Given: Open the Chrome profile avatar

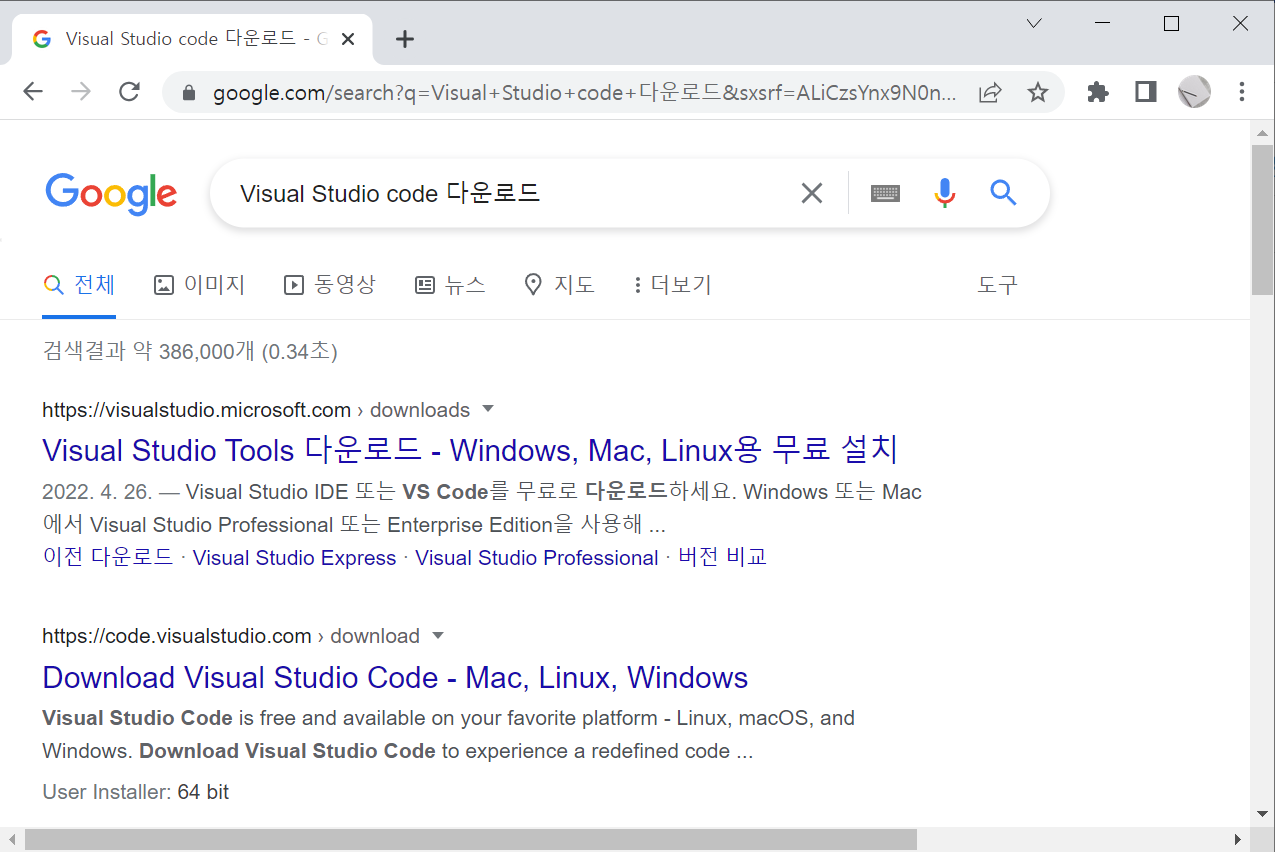Looking at the screenshot, I should pos(1194,92).
